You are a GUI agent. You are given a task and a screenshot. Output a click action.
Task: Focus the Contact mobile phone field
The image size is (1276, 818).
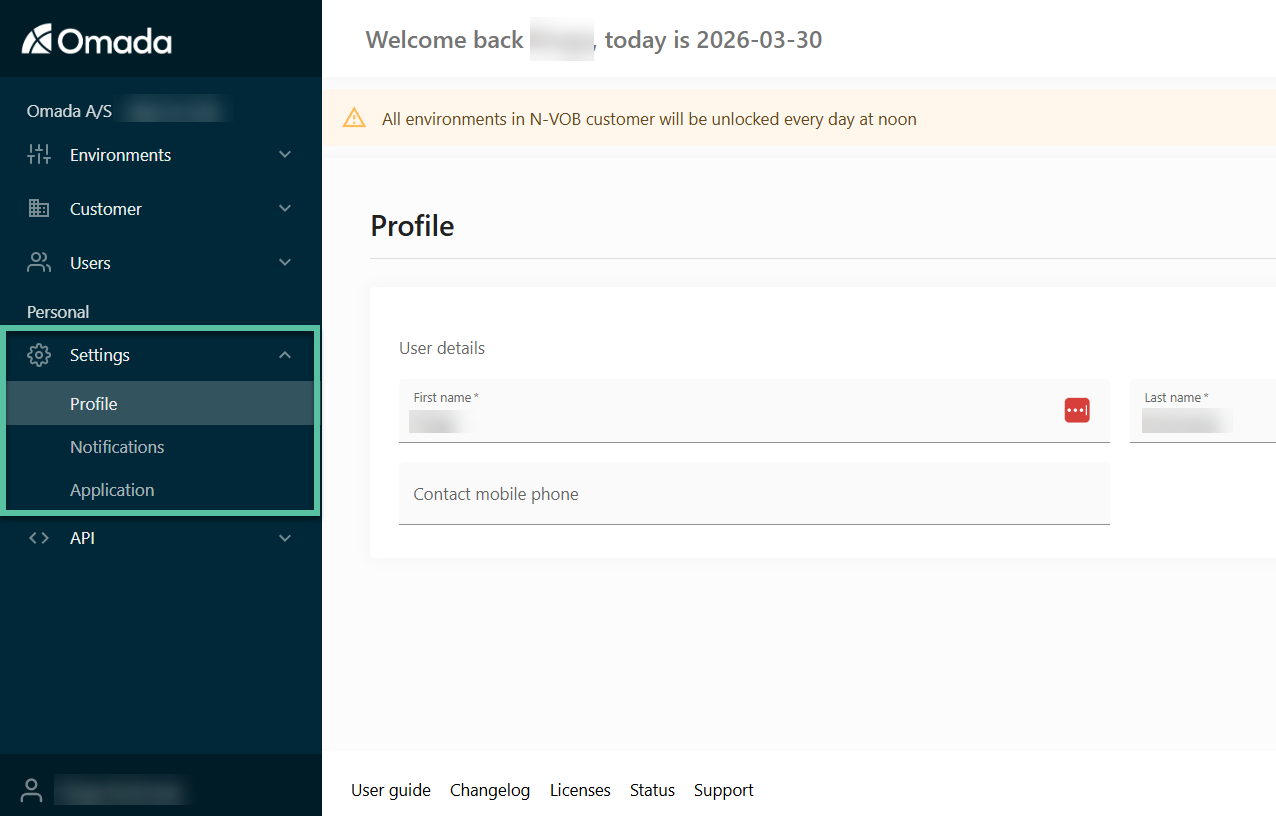pyautogui.click(x=754, y=494)
